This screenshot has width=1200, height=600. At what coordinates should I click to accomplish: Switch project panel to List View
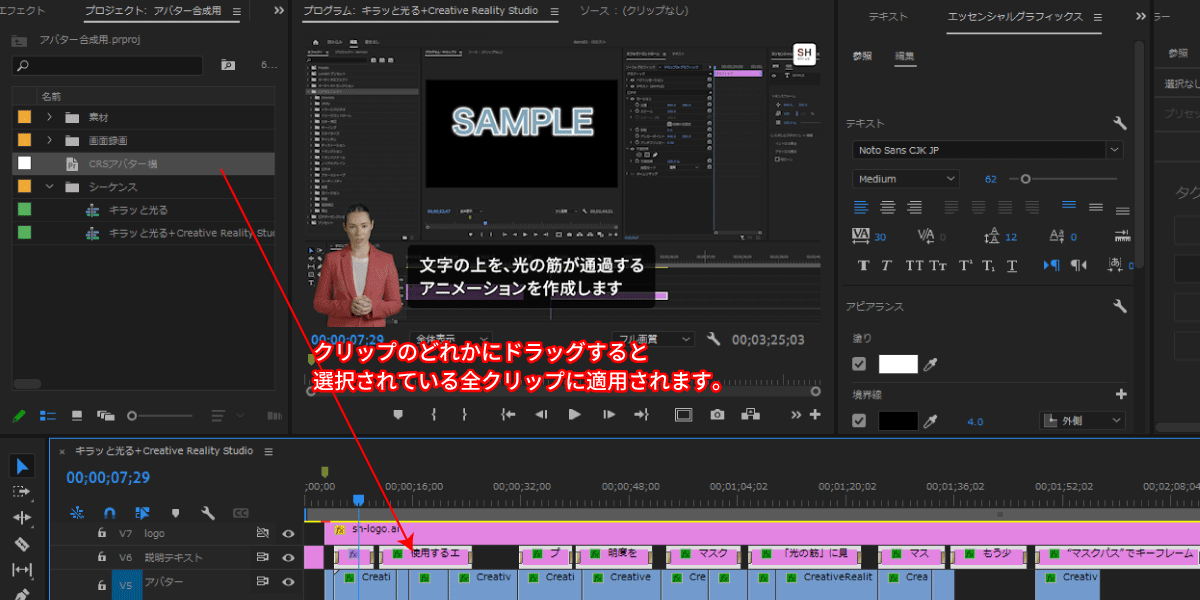click(48, 415)
